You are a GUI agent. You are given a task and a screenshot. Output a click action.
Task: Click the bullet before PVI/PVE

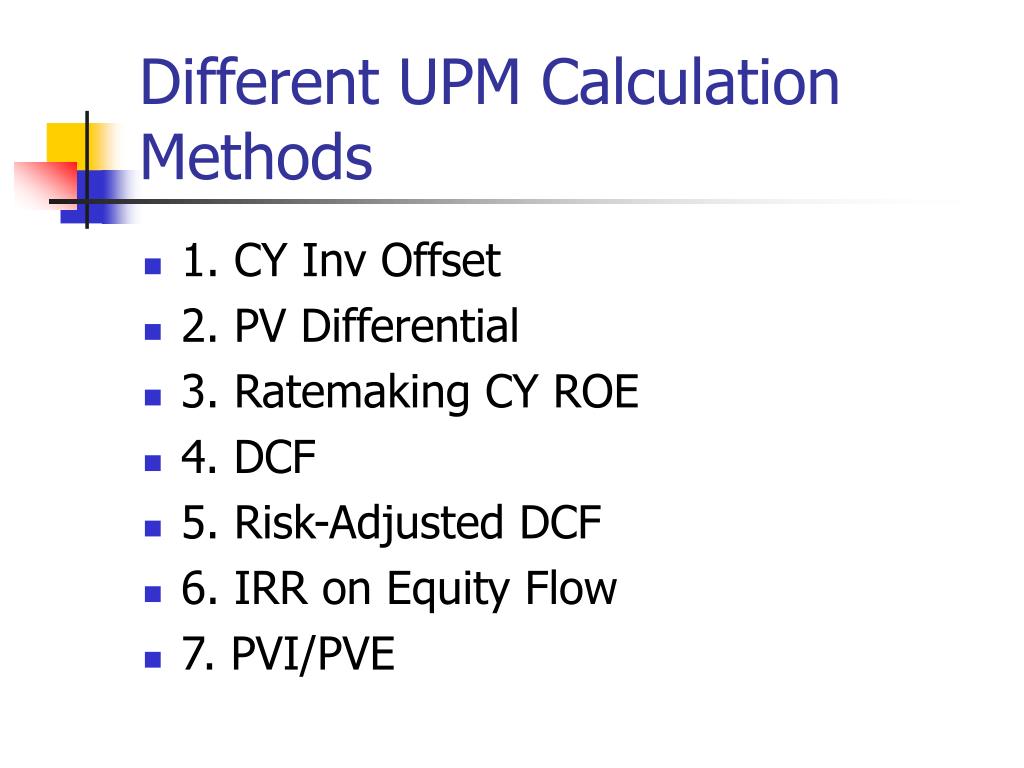click(x=153, y=659)
